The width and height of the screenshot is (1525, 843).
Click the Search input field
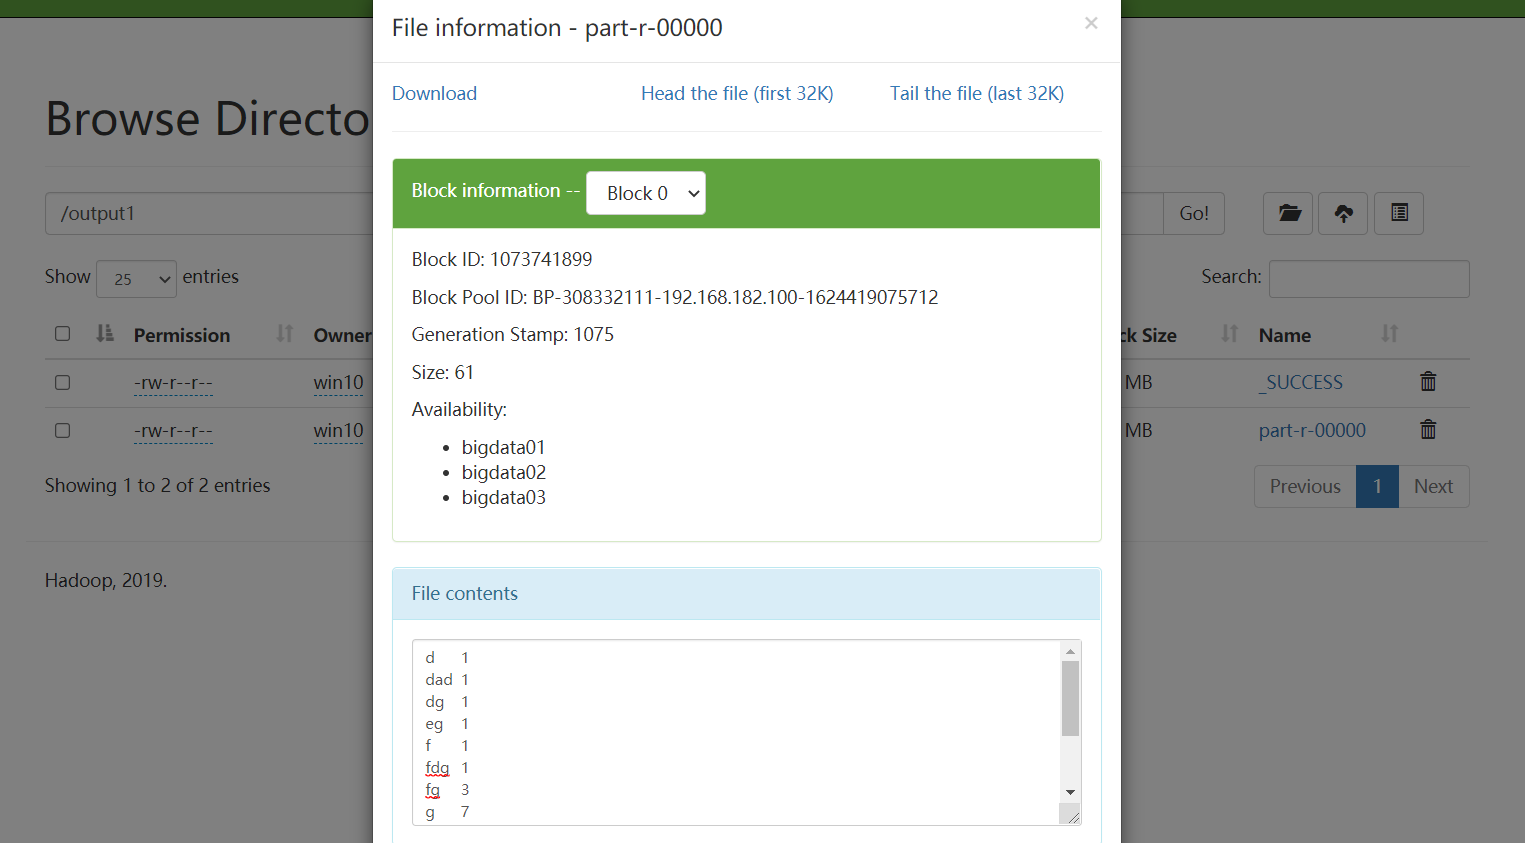pyautogui.click(x=1369, y=279)
